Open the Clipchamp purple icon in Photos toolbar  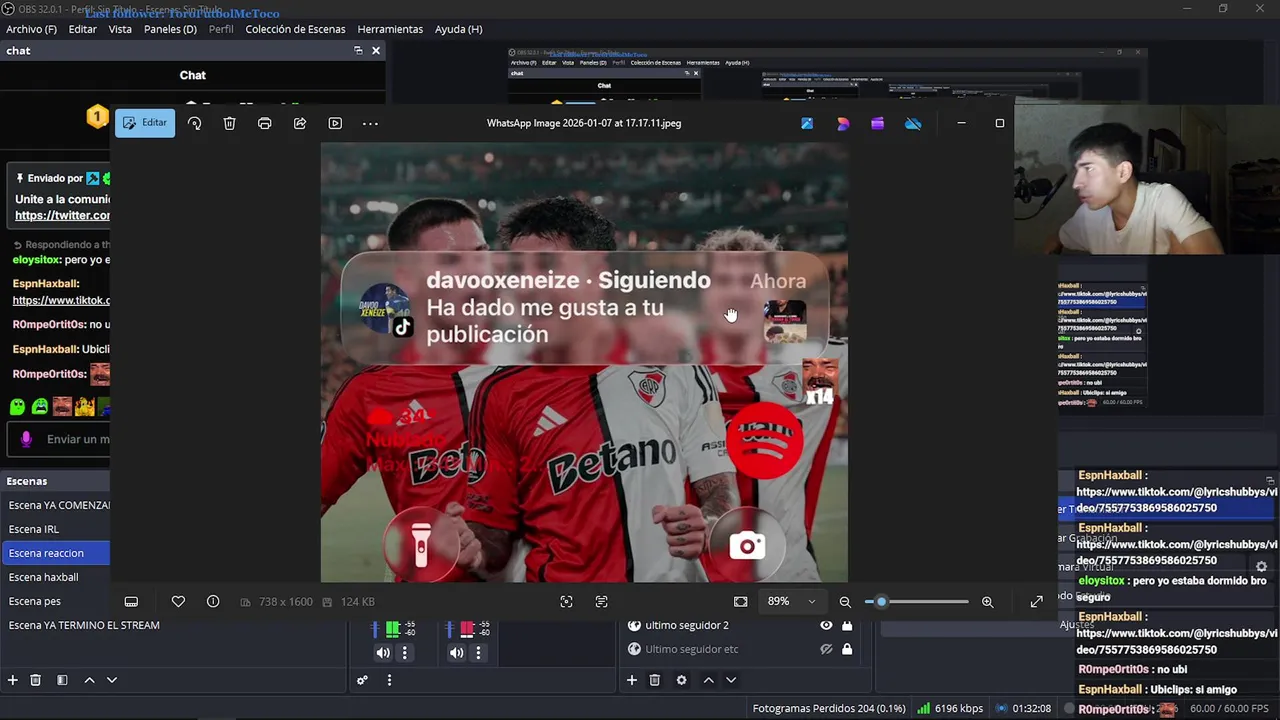click(x=877, y=123)
